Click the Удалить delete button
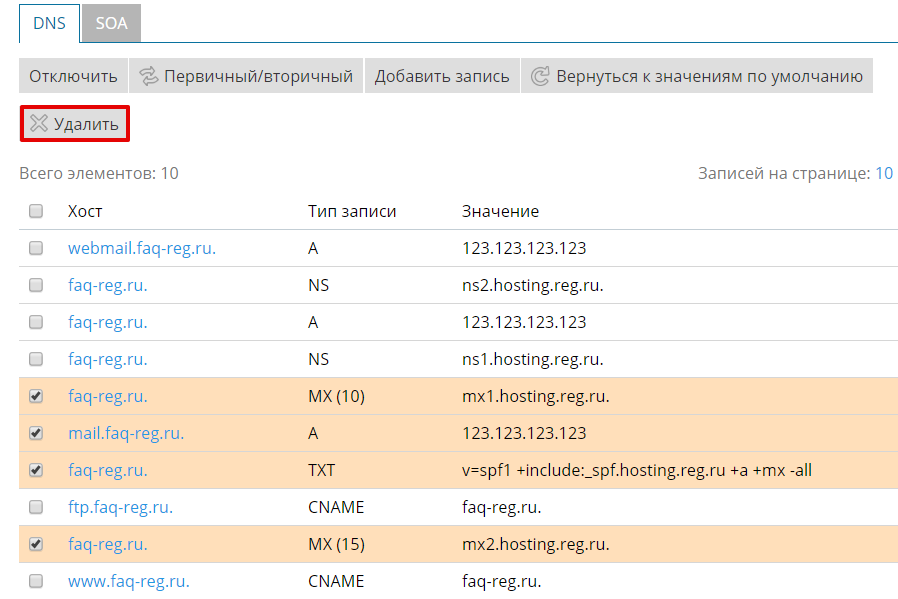This screenshot has height=599, width=898. [x=75, y=124]
